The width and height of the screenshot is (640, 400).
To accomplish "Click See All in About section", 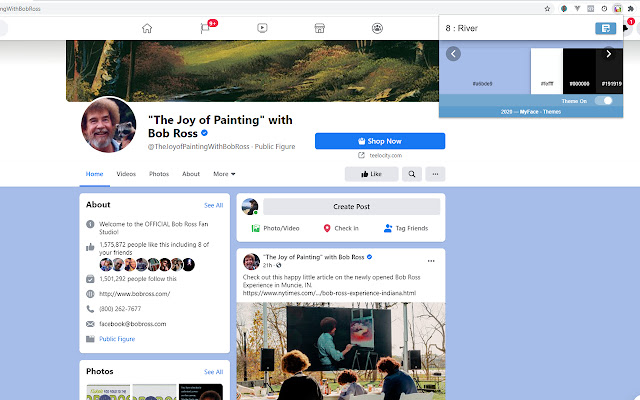I will pos(213,205).
